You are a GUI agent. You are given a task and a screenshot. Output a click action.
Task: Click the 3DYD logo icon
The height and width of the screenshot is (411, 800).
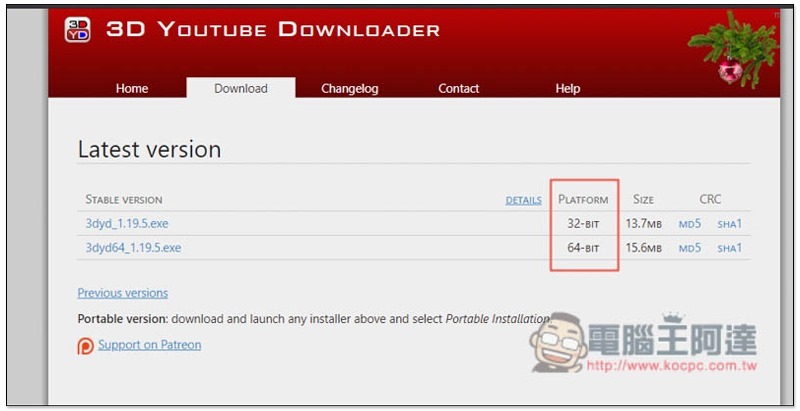point(78,30)
